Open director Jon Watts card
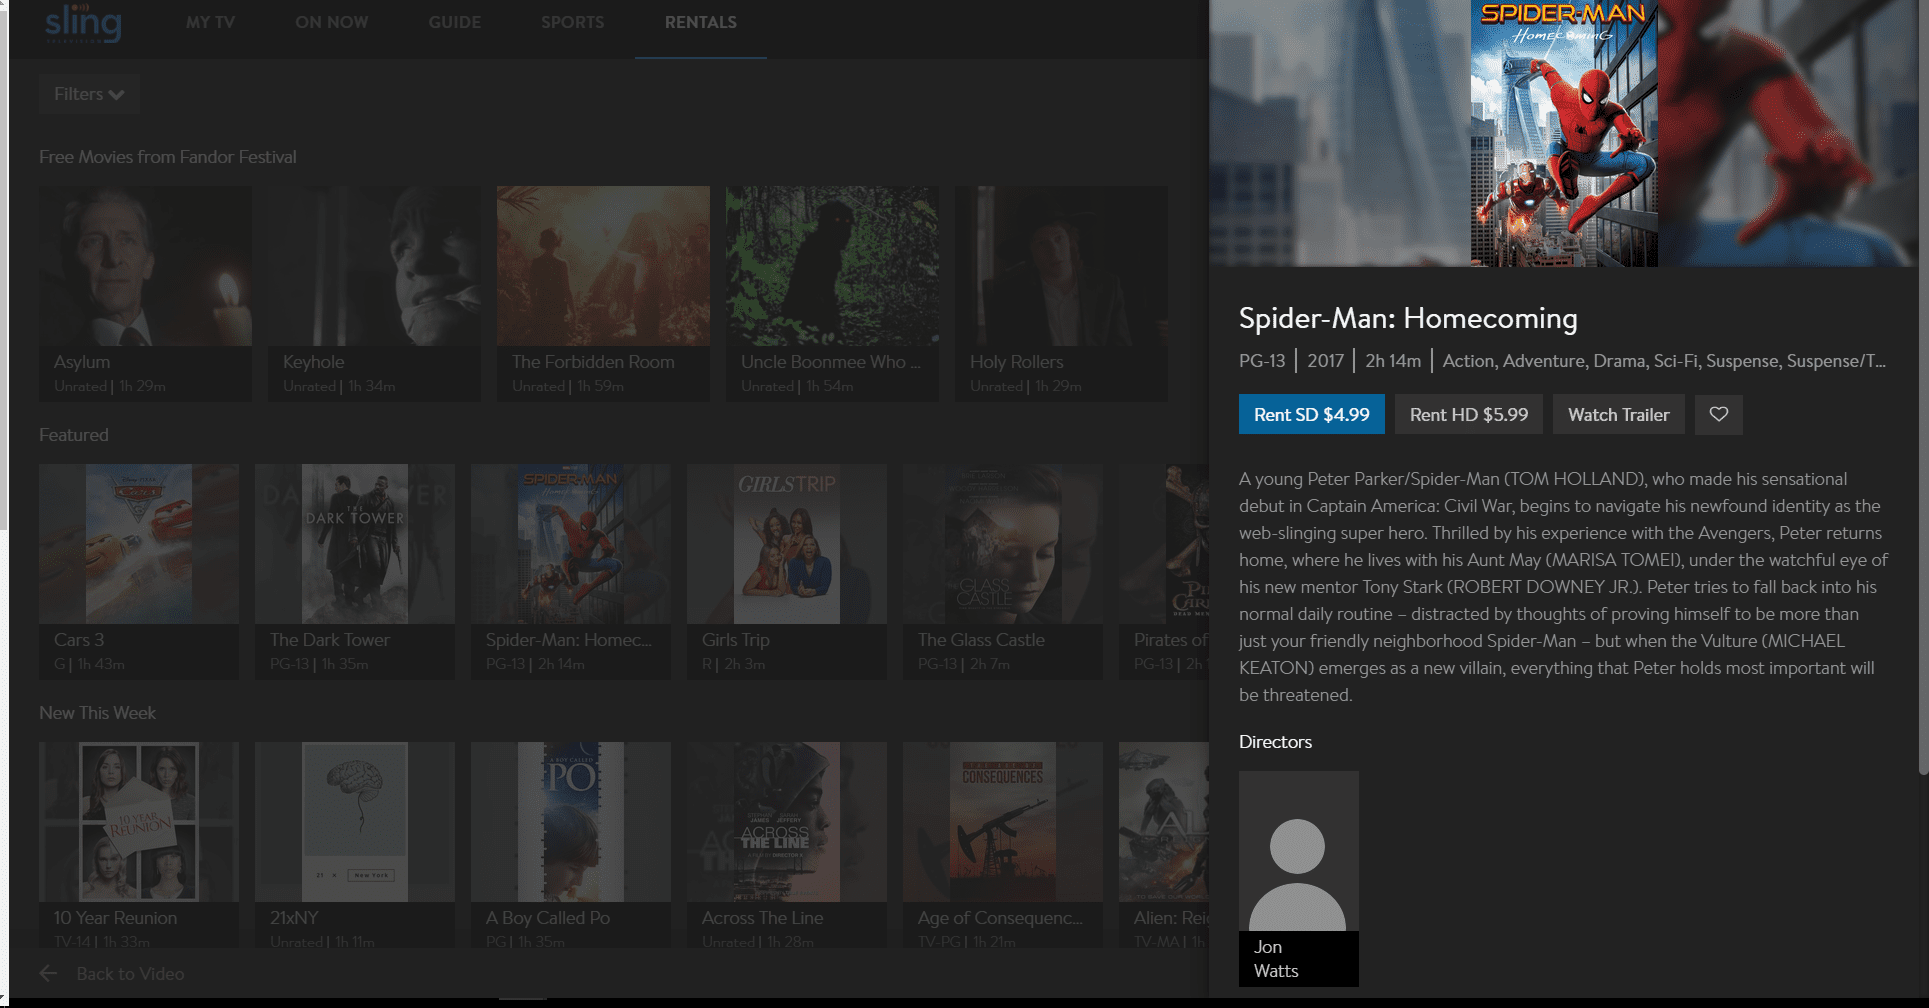1929x1008 pixels. [1298, 878]
